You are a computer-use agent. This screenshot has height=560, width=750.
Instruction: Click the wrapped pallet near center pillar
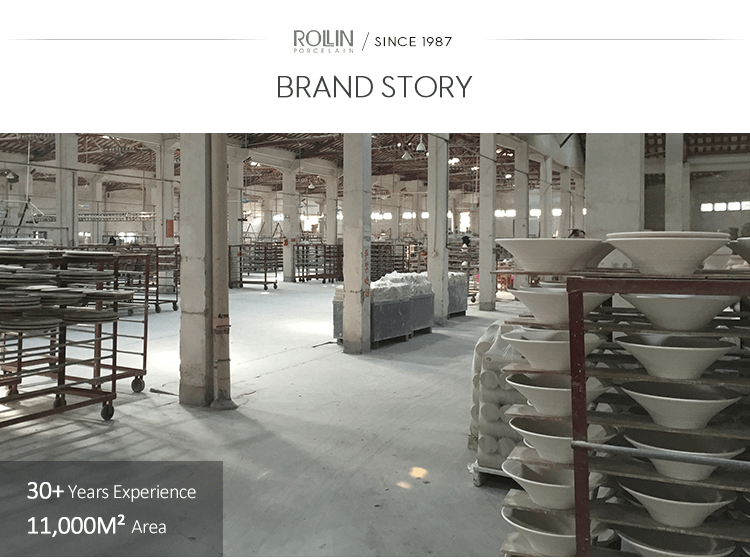pos(401,307)
